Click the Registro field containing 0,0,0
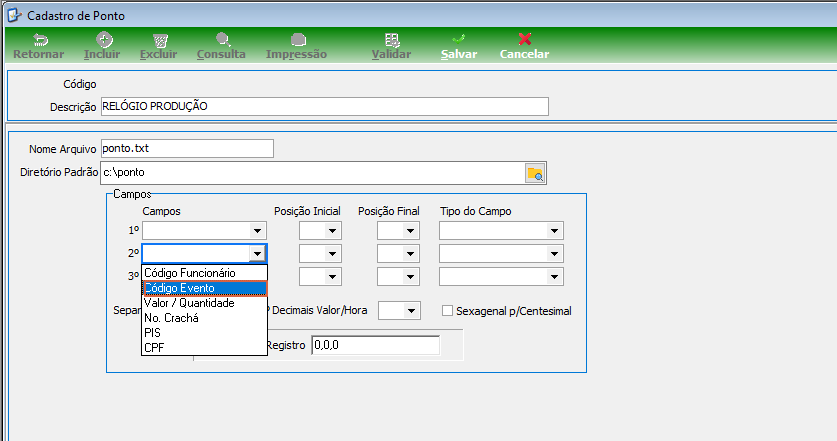Image resolution: width=837 pixels, height=441 pixels. click(x=376, y=345)
